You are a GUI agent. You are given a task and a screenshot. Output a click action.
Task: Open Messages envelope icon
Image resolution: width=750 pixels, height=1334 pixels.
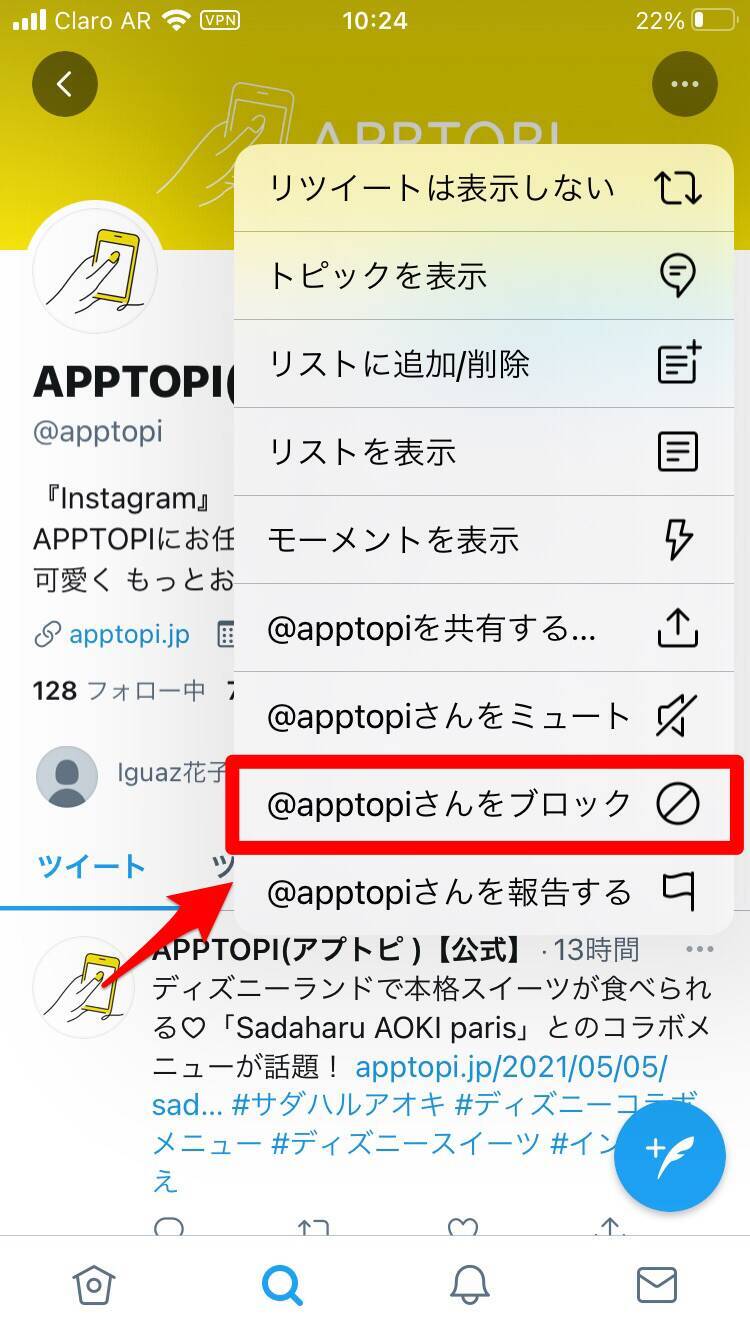(x=656, y=1285)
